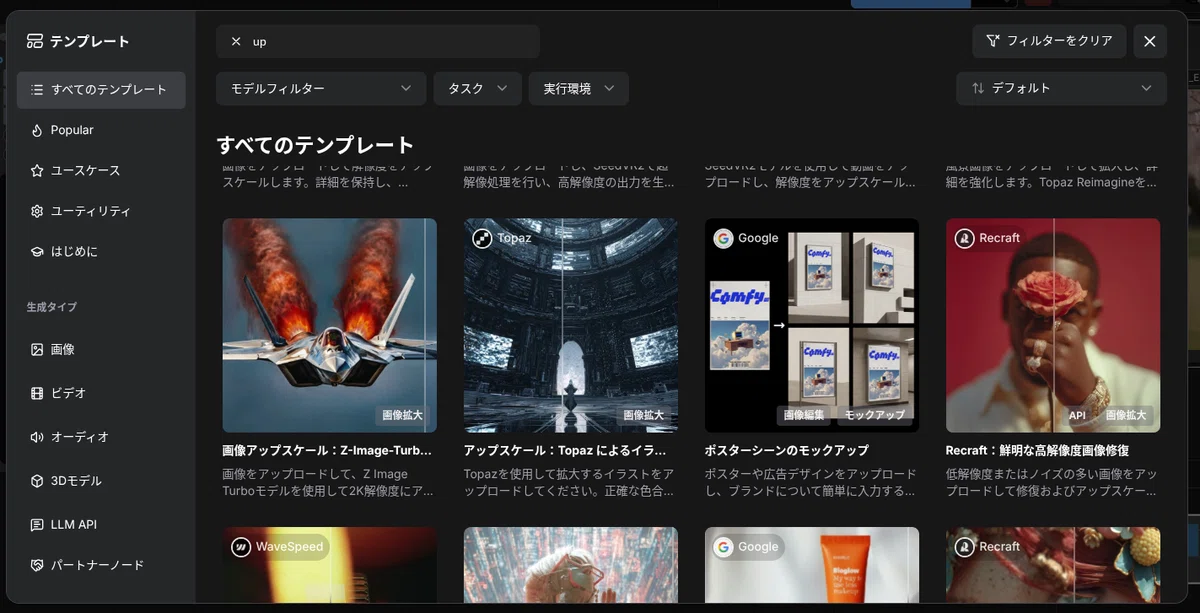Click the title 画像アップスケール：Z-Image-Turbo
The width and height of the screenshot is (1200, 613).
tap(327, 451)
